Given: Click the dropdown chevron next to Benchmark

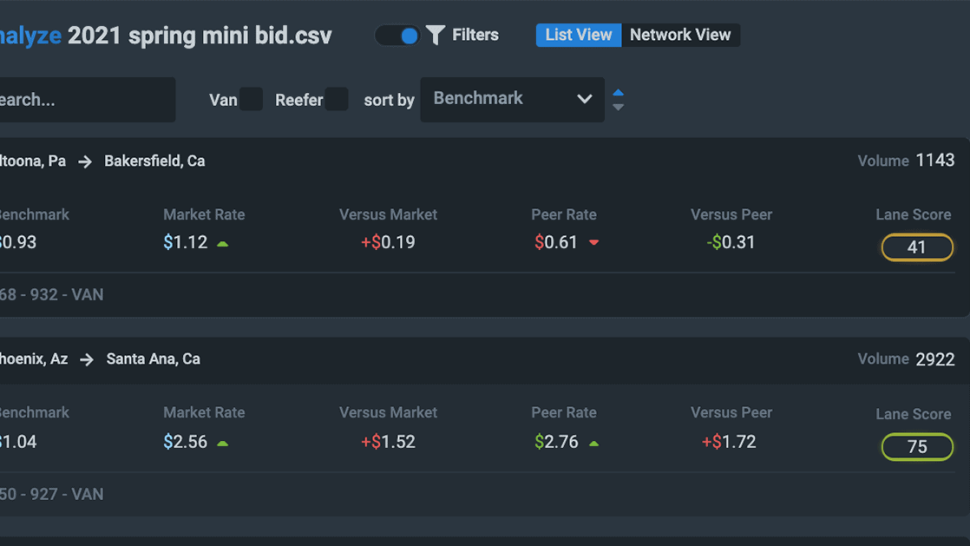Looking at the screenshot, I should point(584,99).
